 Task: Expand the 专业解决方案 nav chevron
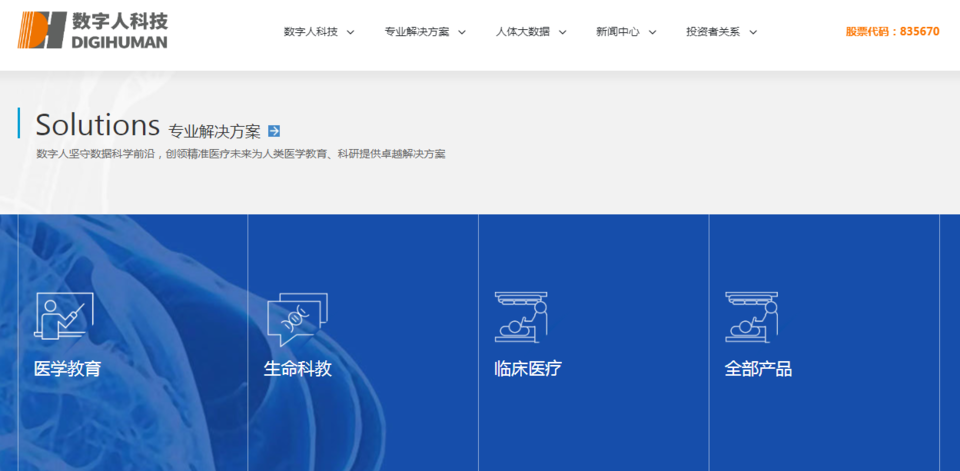tap(462, 32)
